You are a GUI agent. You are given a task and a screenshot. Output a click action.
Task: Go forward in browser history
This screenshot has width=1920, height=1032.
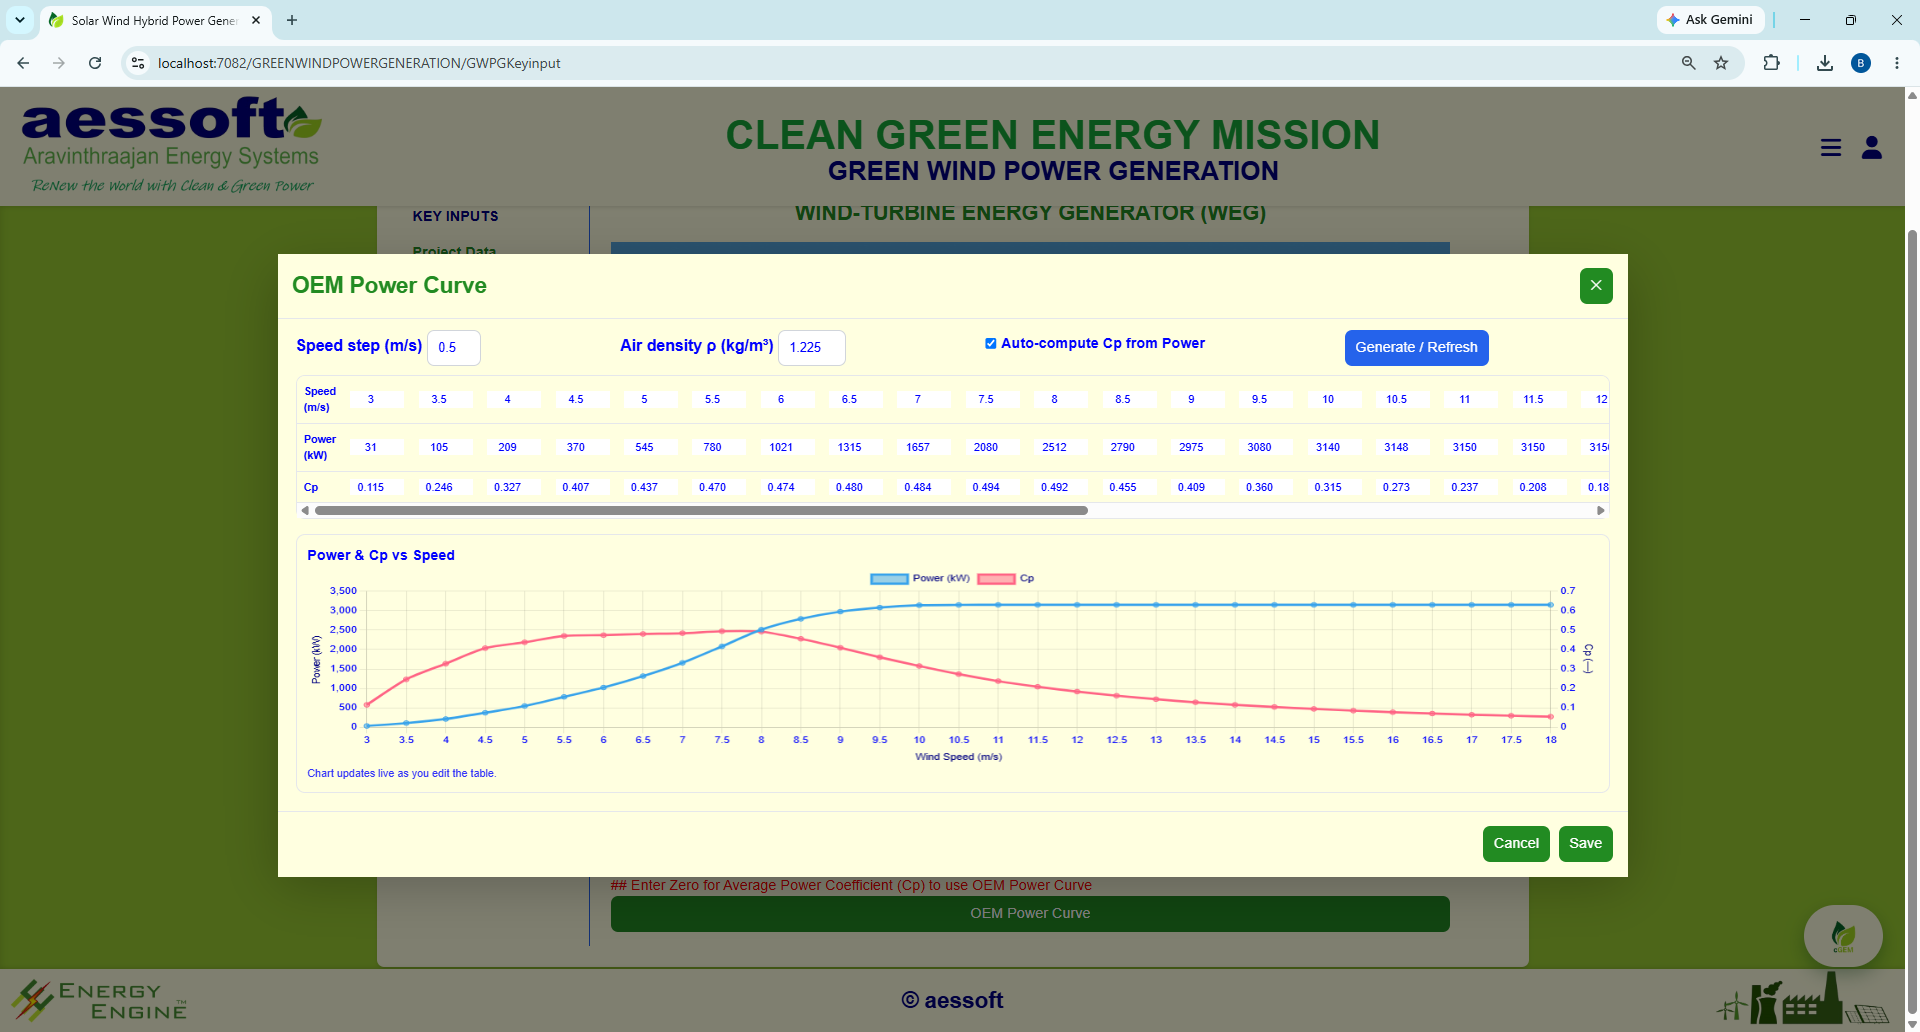click(x=59, y=63)
